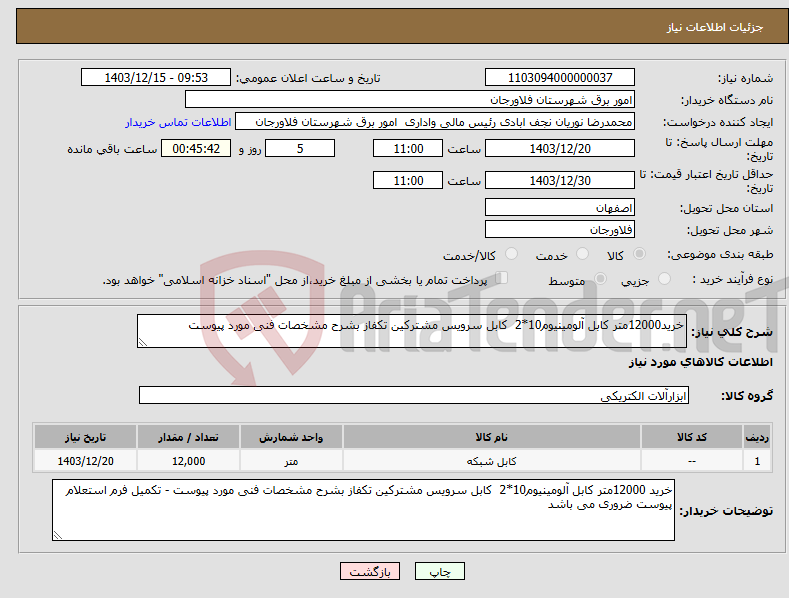Click the need number field 1103094000000037

560,78
